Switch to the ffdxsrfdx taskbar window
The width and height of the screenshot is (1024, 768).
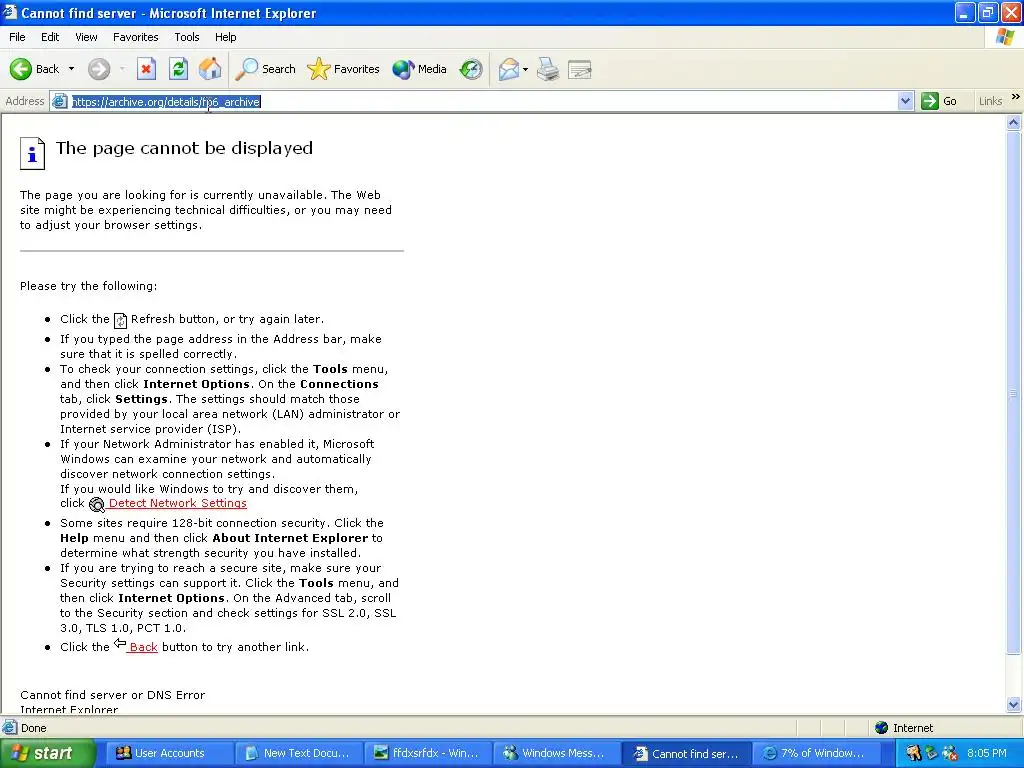tap(426, 753)
